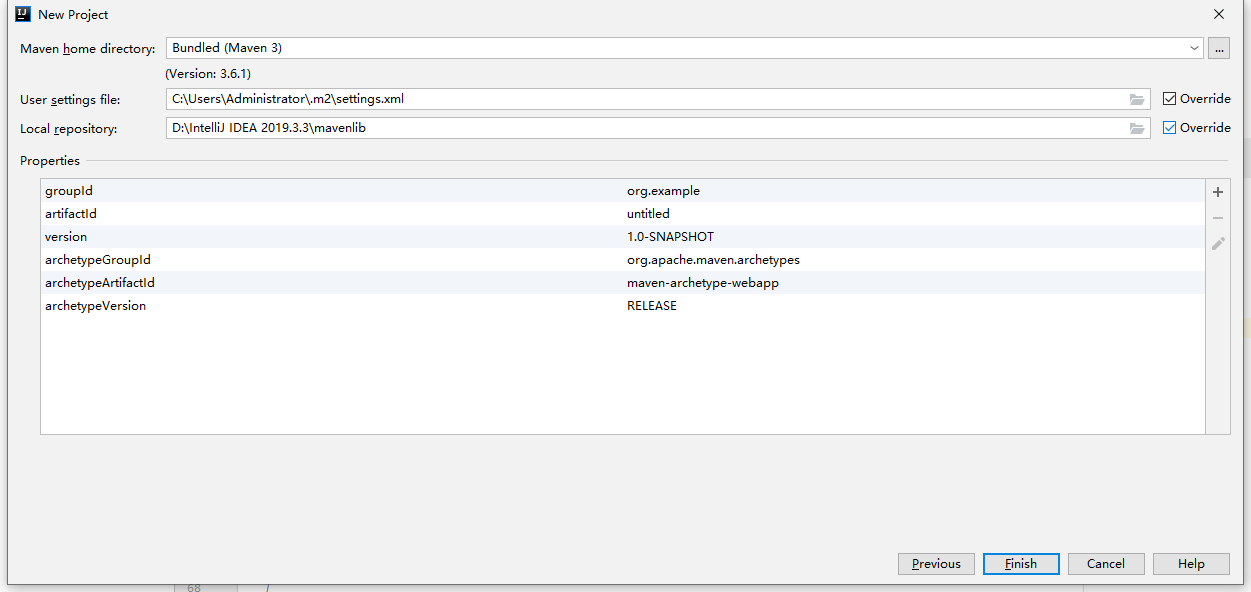Remove the selected property with minus icon
This screenshot has width=1251, height=592.
[x=1218, y=218]
